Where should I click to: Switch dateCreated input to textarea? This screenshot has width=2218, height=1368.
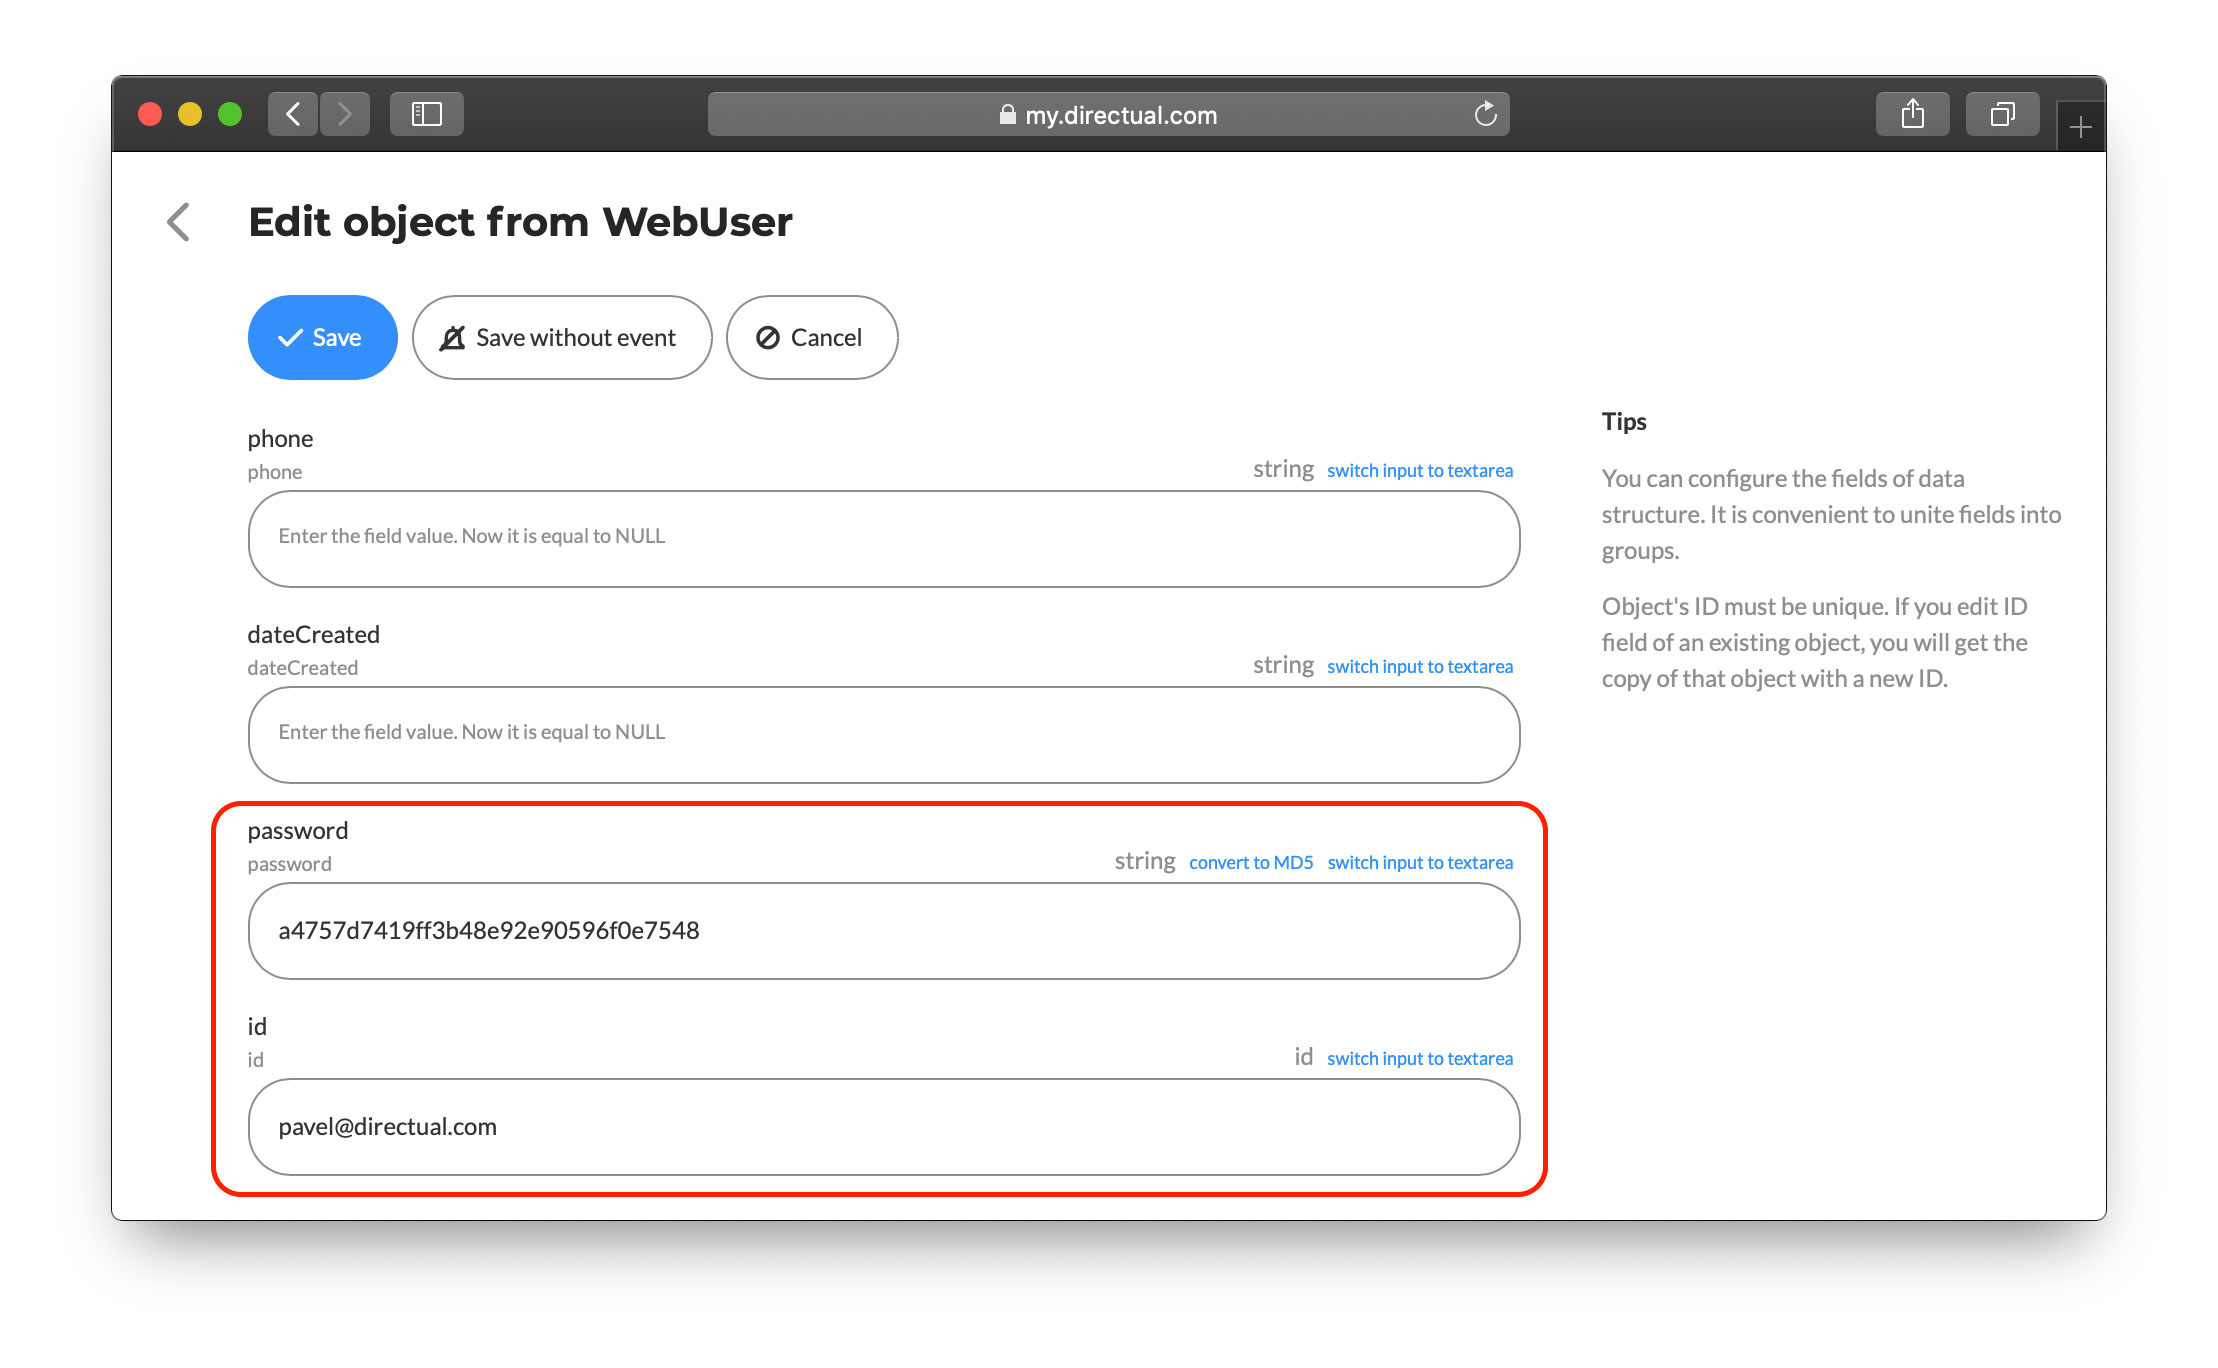point(1418,666)
